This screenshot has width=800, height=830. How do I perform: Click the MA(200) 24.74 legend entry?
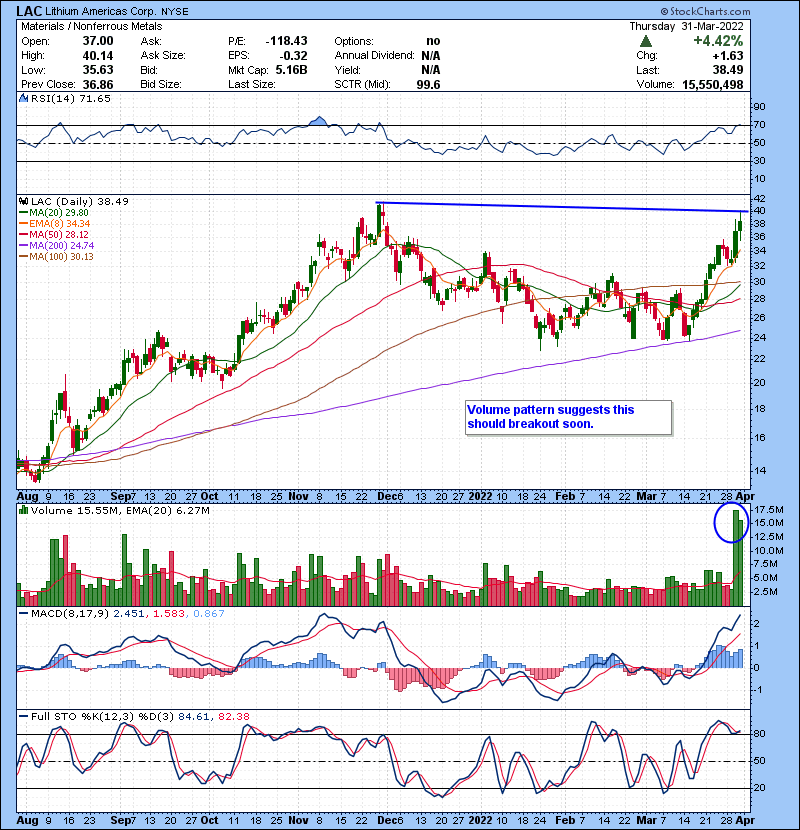pyautogui.click(x=57, y=246)
